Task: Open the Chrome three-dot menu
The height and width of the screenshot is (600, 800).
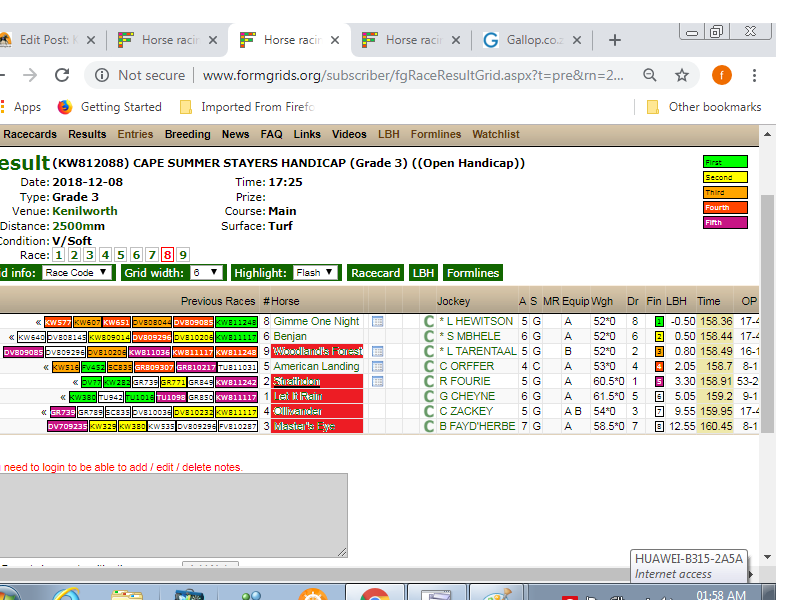Action: point(754,75)
